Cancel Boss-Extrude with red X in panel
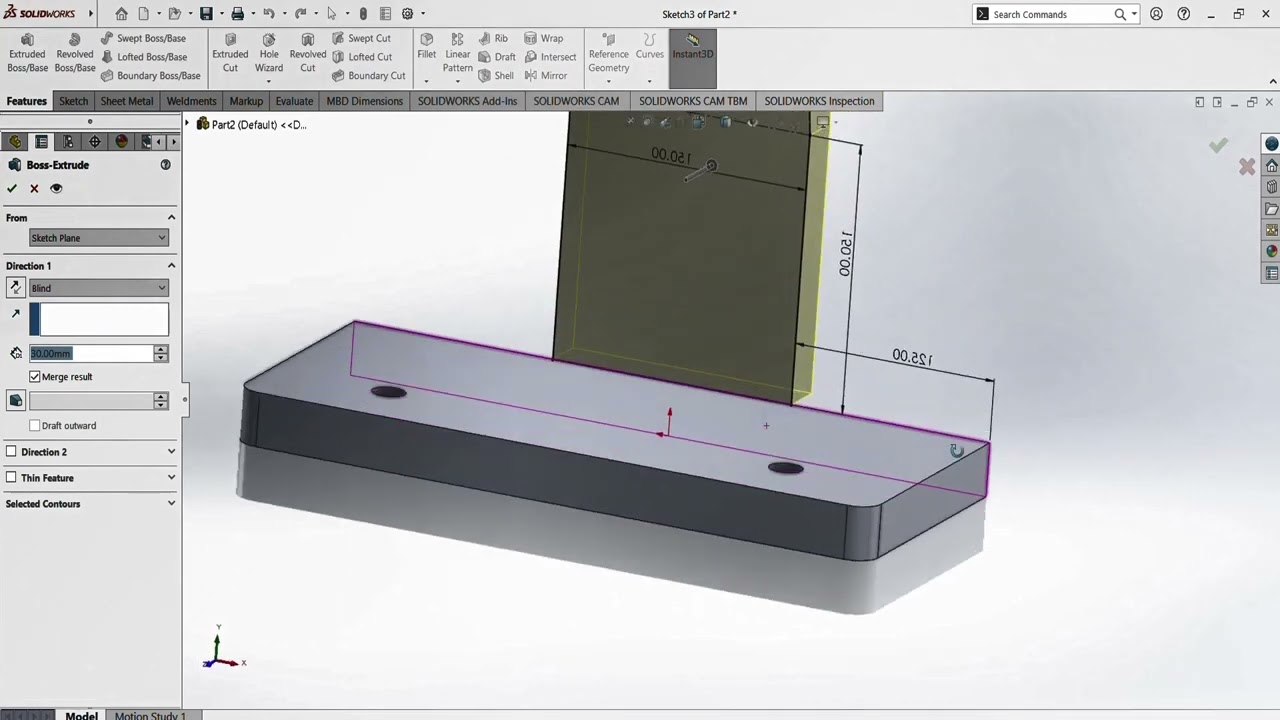The image size is (1280, 720). (x=34, y=188)
